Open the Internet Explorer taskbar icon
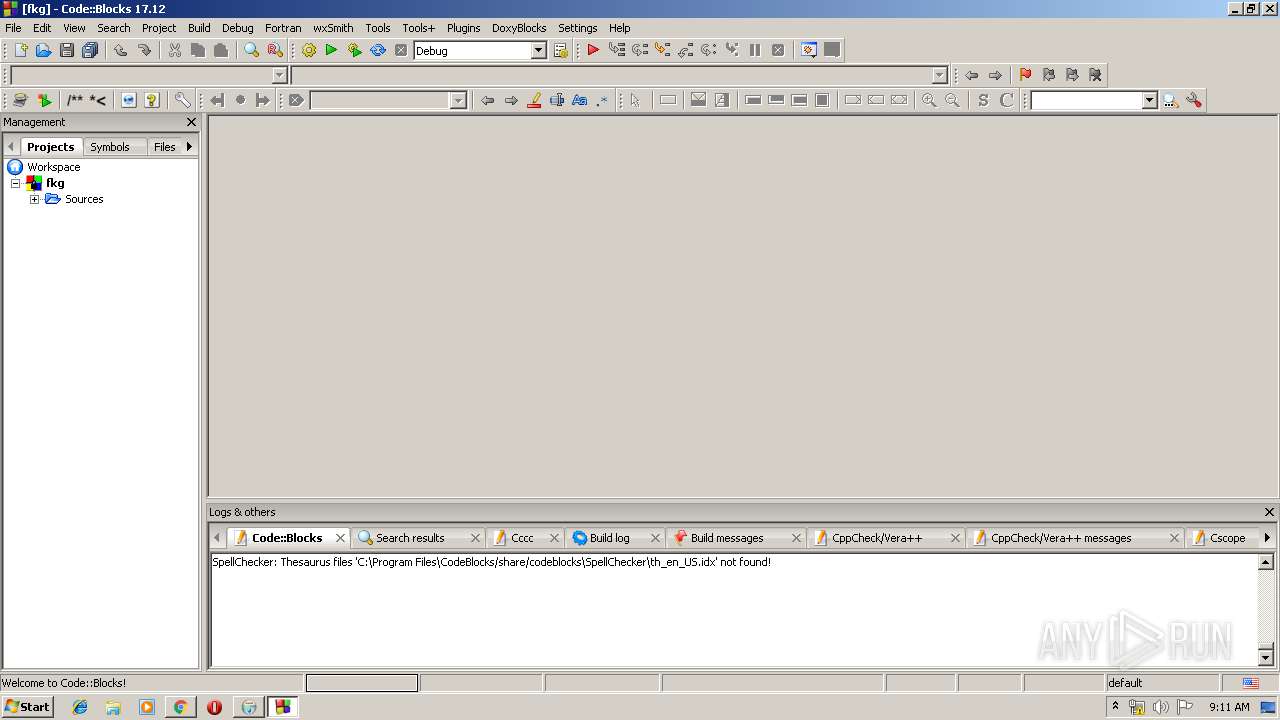Viewport: 1280px width, 720px height. (80, 707)
